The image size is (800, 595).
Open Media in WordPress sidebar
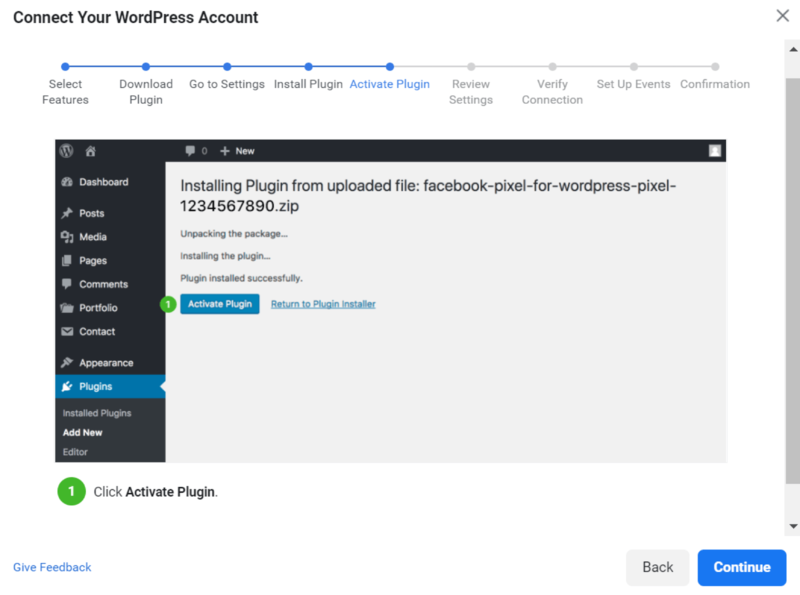[92, 237]
